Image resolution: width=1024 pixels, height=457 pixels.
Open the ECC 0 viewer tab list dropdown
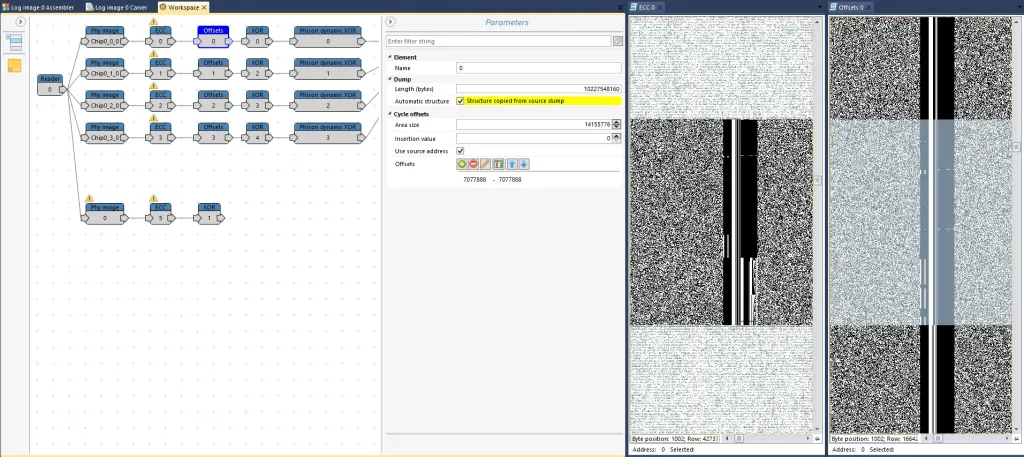[821, 7]
